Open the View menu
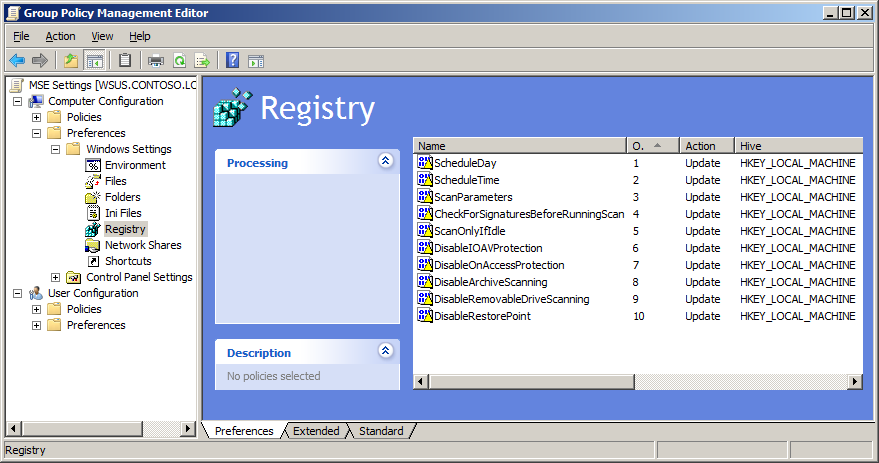Viewport: 879px width, 463px height. pos(102,36)
